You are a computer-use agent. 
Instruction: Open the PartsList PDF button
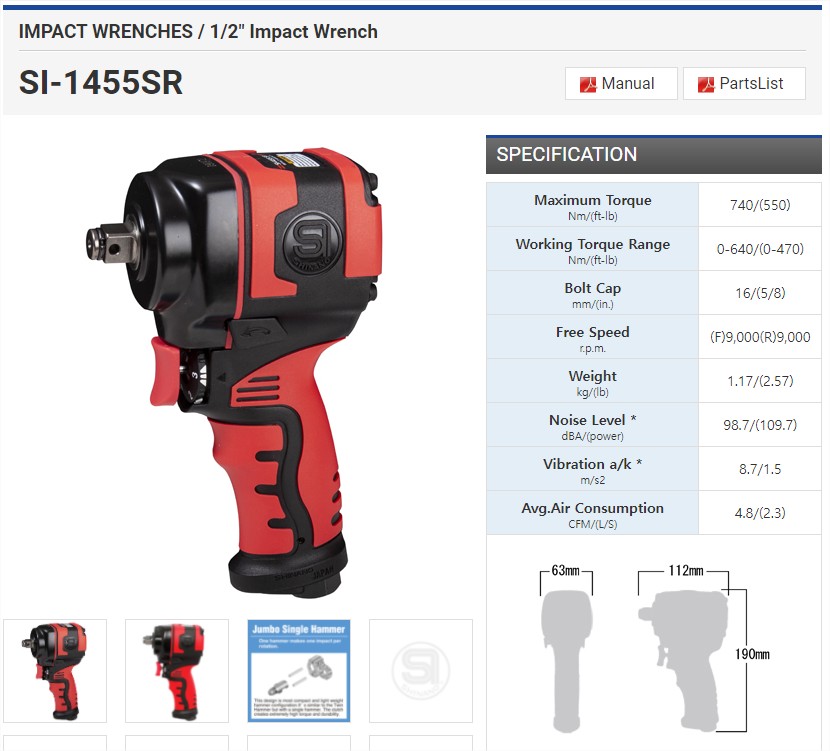[x=744, y=84]
